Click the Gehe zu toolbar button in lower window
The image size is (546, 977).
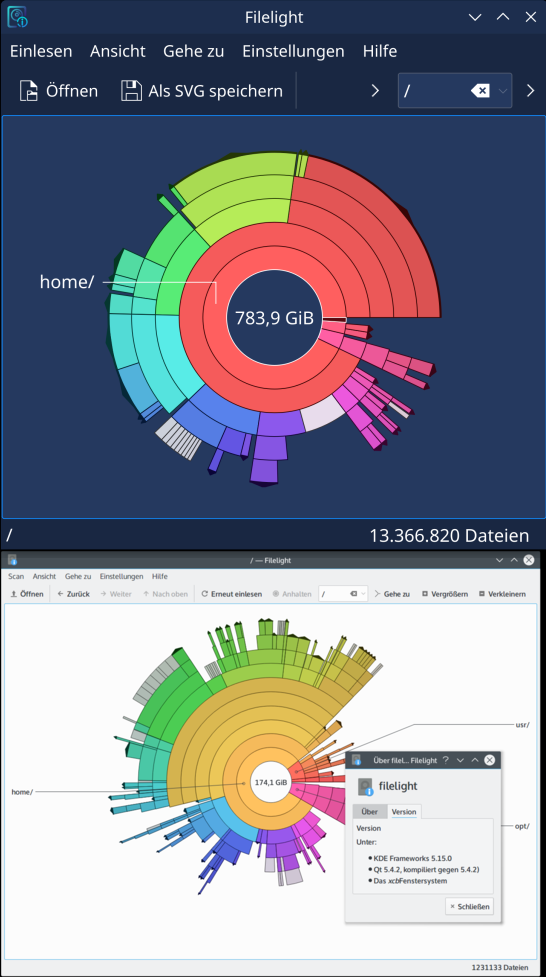pyautogui.click(x=391, y=594)
